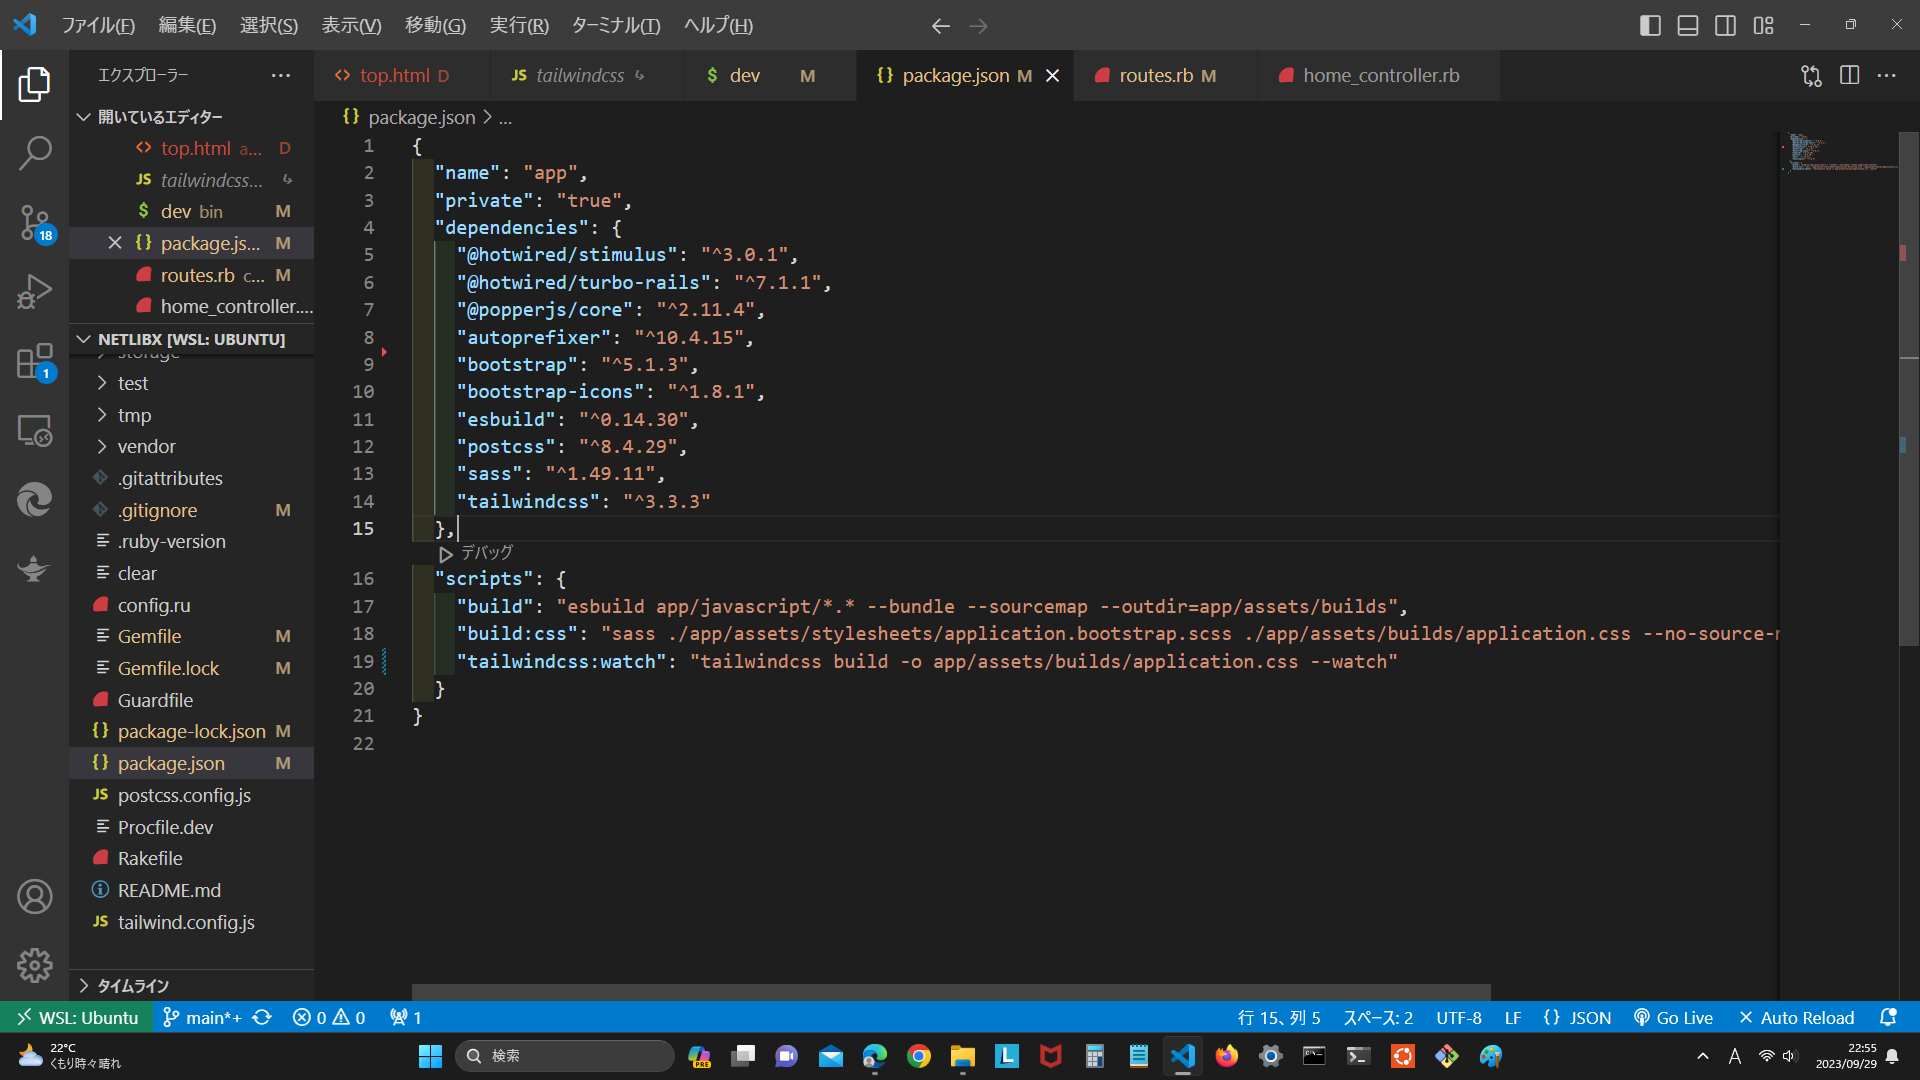The width and height of the screenshot is (1920, 1080).
Task: Open the editor More Actions ellipsis menu
Action: pyautogui.click(x=1887, y=76)
